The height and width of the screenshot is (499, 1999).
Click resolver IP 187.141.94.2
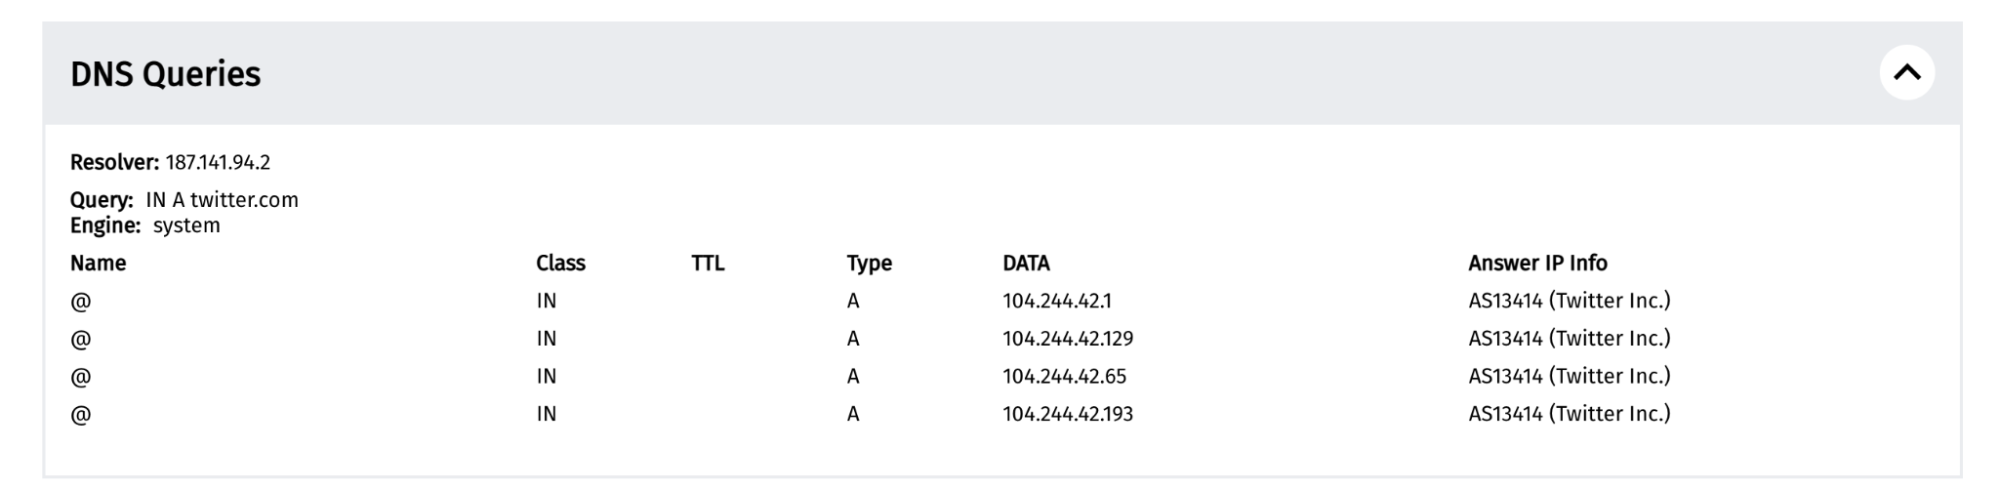[218, 162]
